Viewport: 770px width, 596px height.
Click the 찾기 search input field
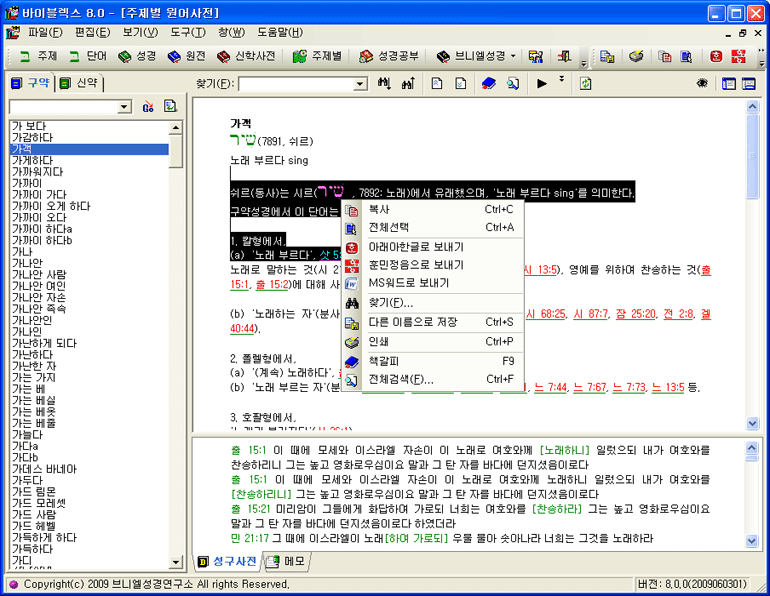pos(297,84)
